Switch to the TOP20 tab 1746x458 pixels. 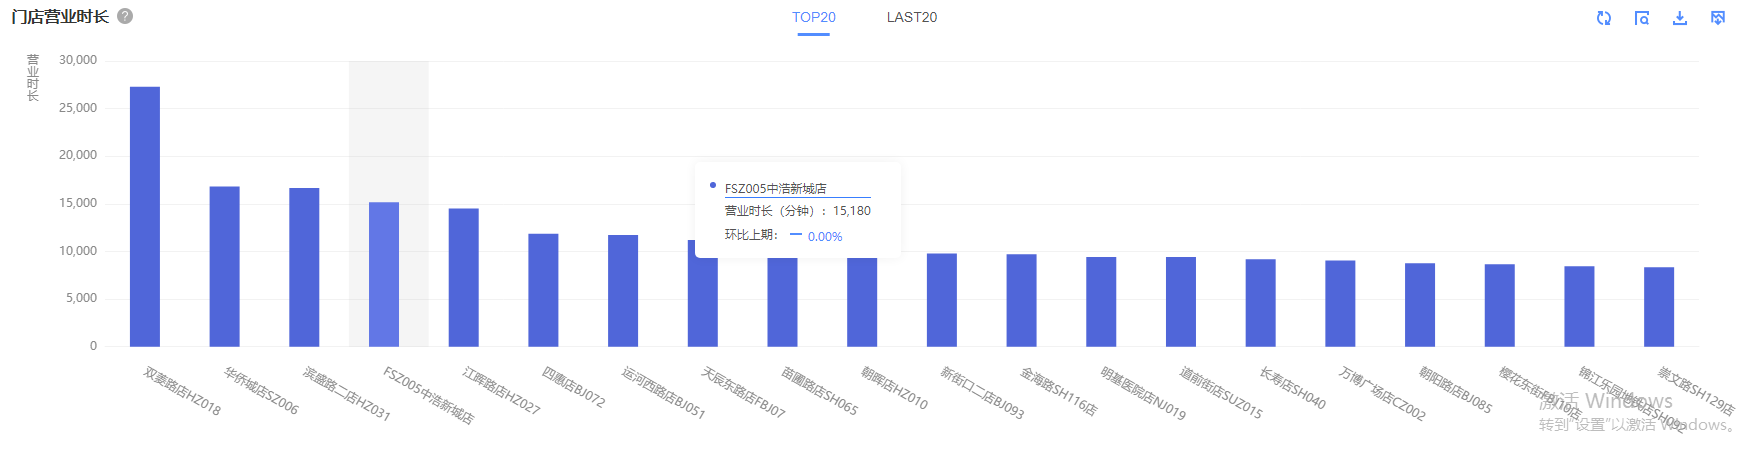pyautogui.click(x=814, y=17)
